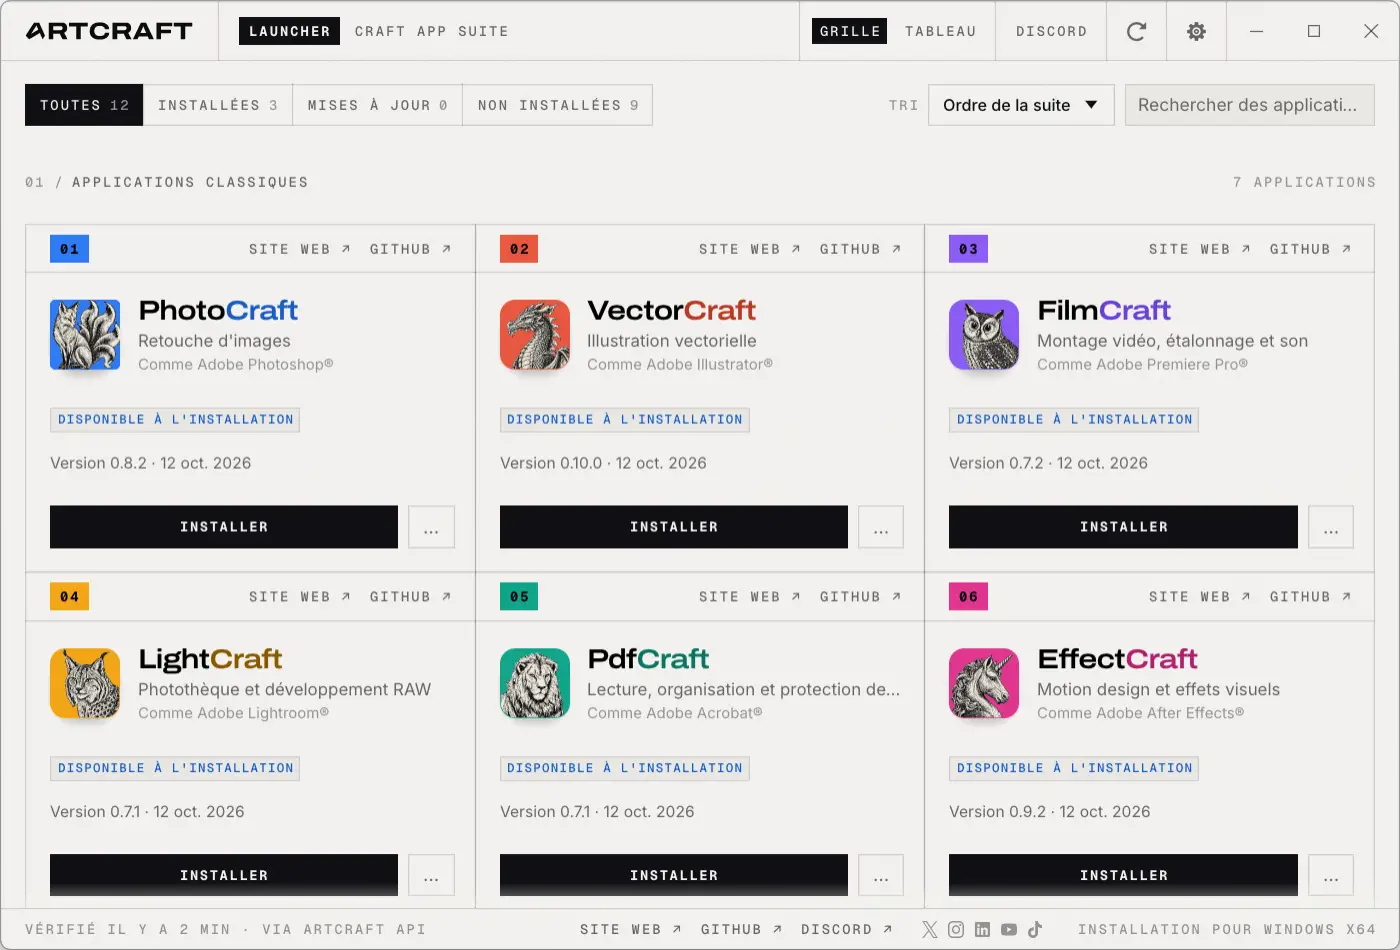The width and height of the screenshot is (1400, 950).
Task: Open the X (Twitter) social icon
Action: [x=930, y=929]
